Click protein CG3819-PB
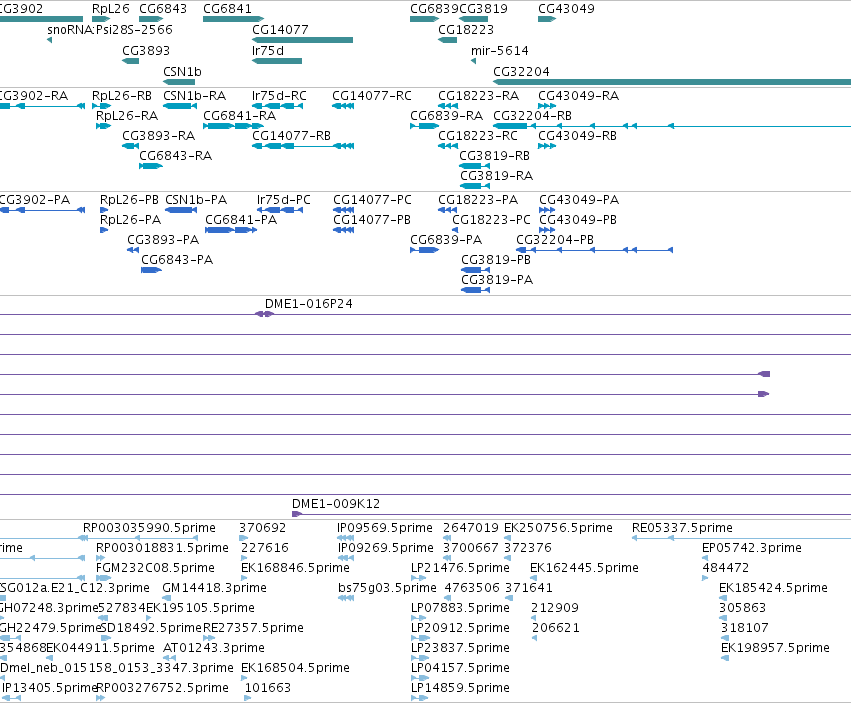Viewport: 851px width, 703px height. click(x=496, y=261)
